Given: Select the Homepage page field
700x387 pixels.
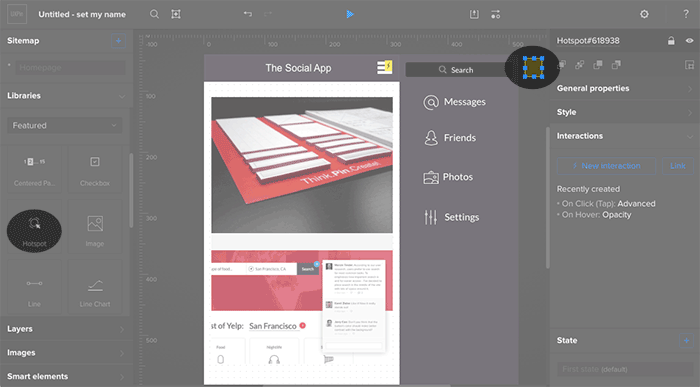Looking at the screenshot, I should [71, 68].
